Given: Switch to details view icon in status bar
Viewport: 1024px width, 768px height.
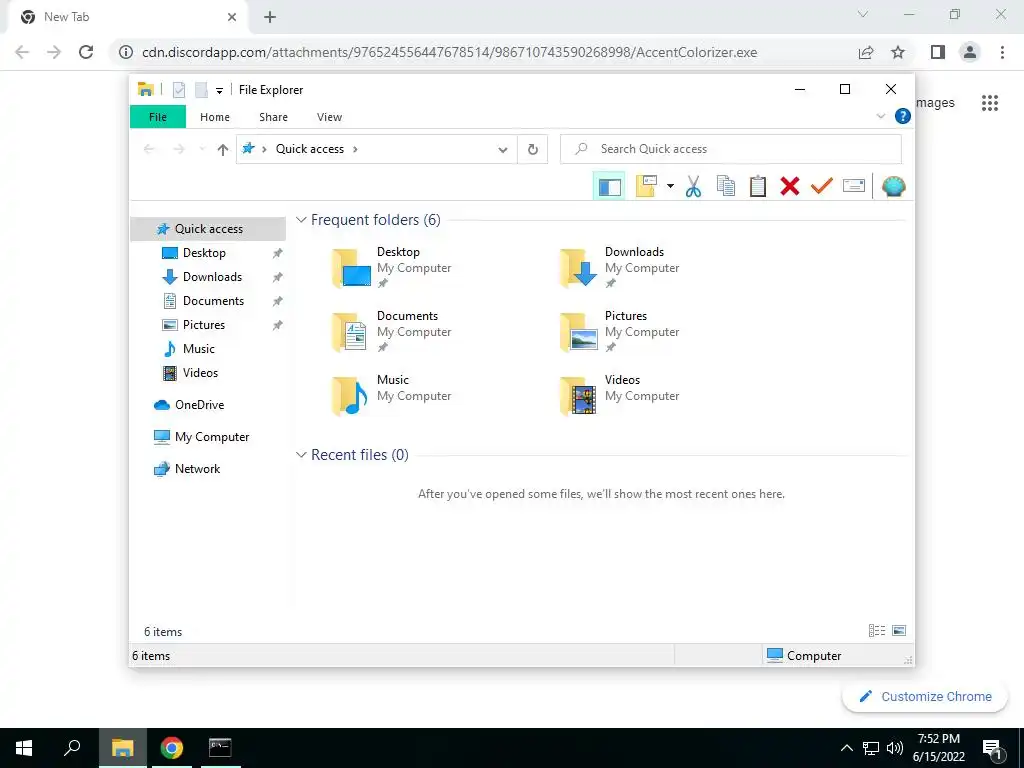Looking at the screenshot, I should tap(876, 631).
